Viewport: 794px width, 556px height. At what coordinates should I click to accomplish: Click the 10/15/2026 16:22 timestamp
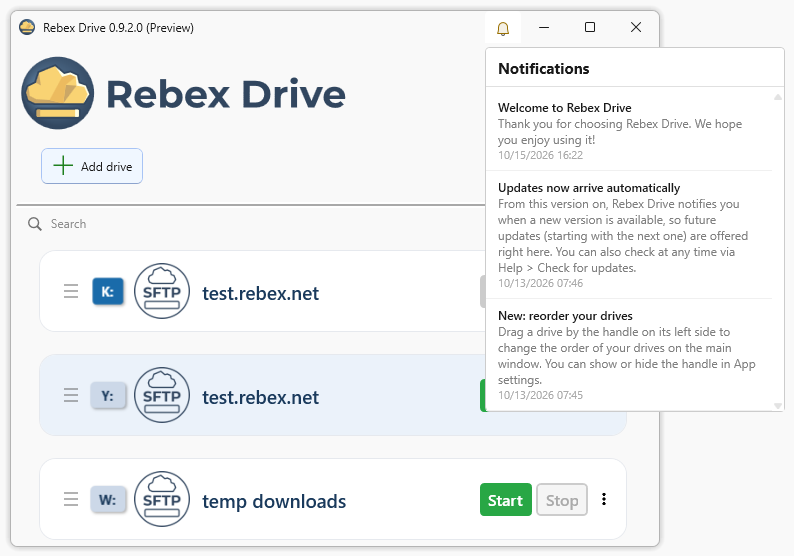(x=540, y=155)
